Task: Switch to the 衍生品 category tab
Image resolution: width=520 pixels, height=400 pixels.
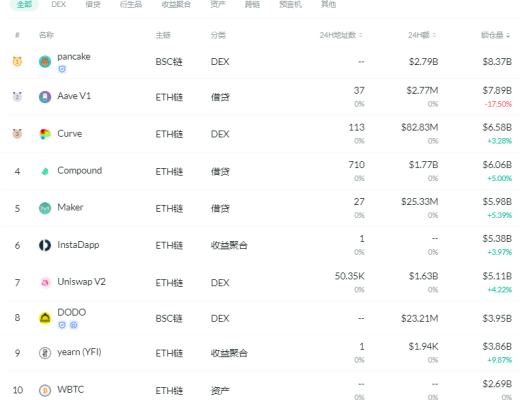Action: pyautogui.click(x=131, y=4)
